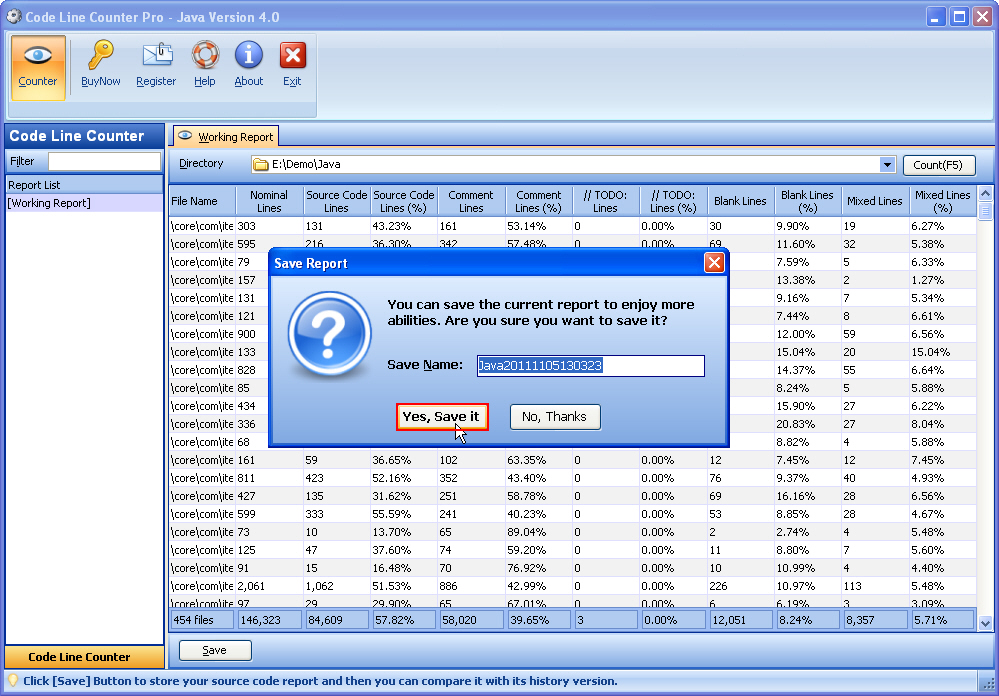999x696 pixels.
Task: Click the 5.71% mixed lines total
Action: pos(943,620)
